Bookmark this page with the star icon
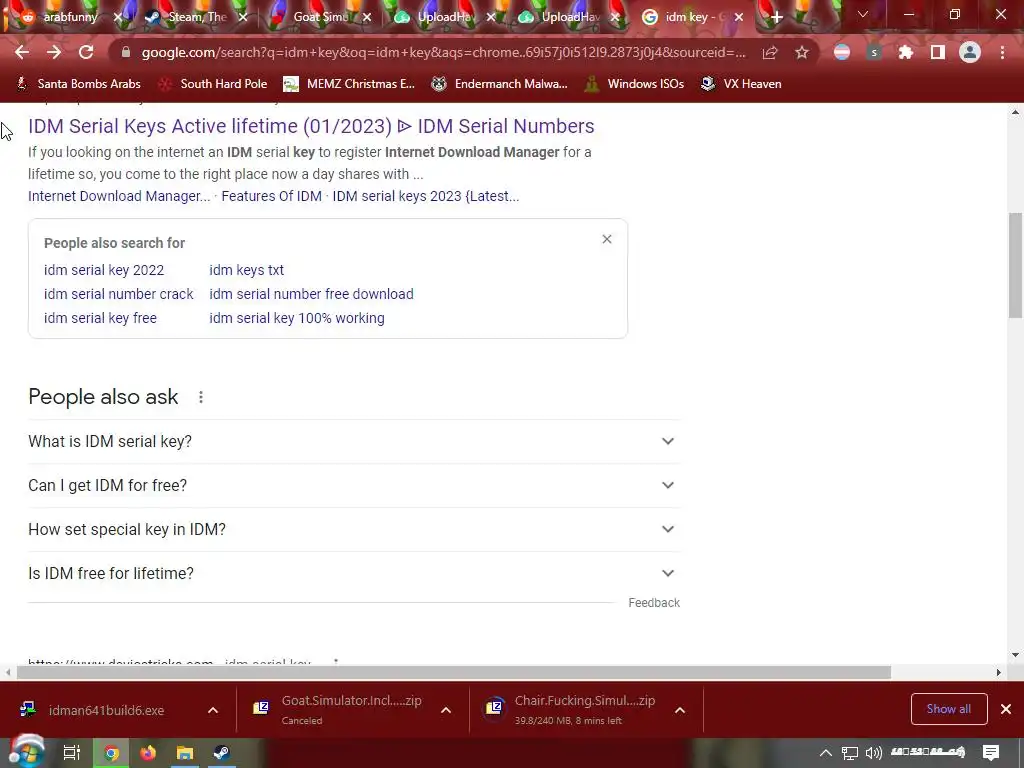 (x=802, y=52)
